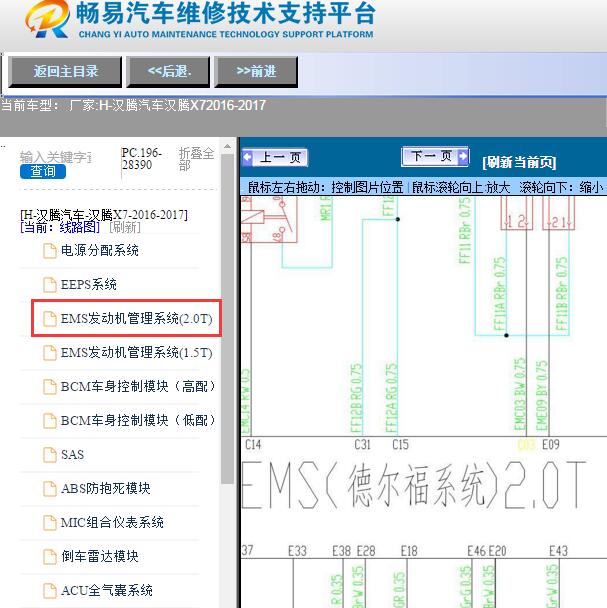Click the PC.196-28390 text
The width and height of the screenshot is (607, 608).
(141, 159)
